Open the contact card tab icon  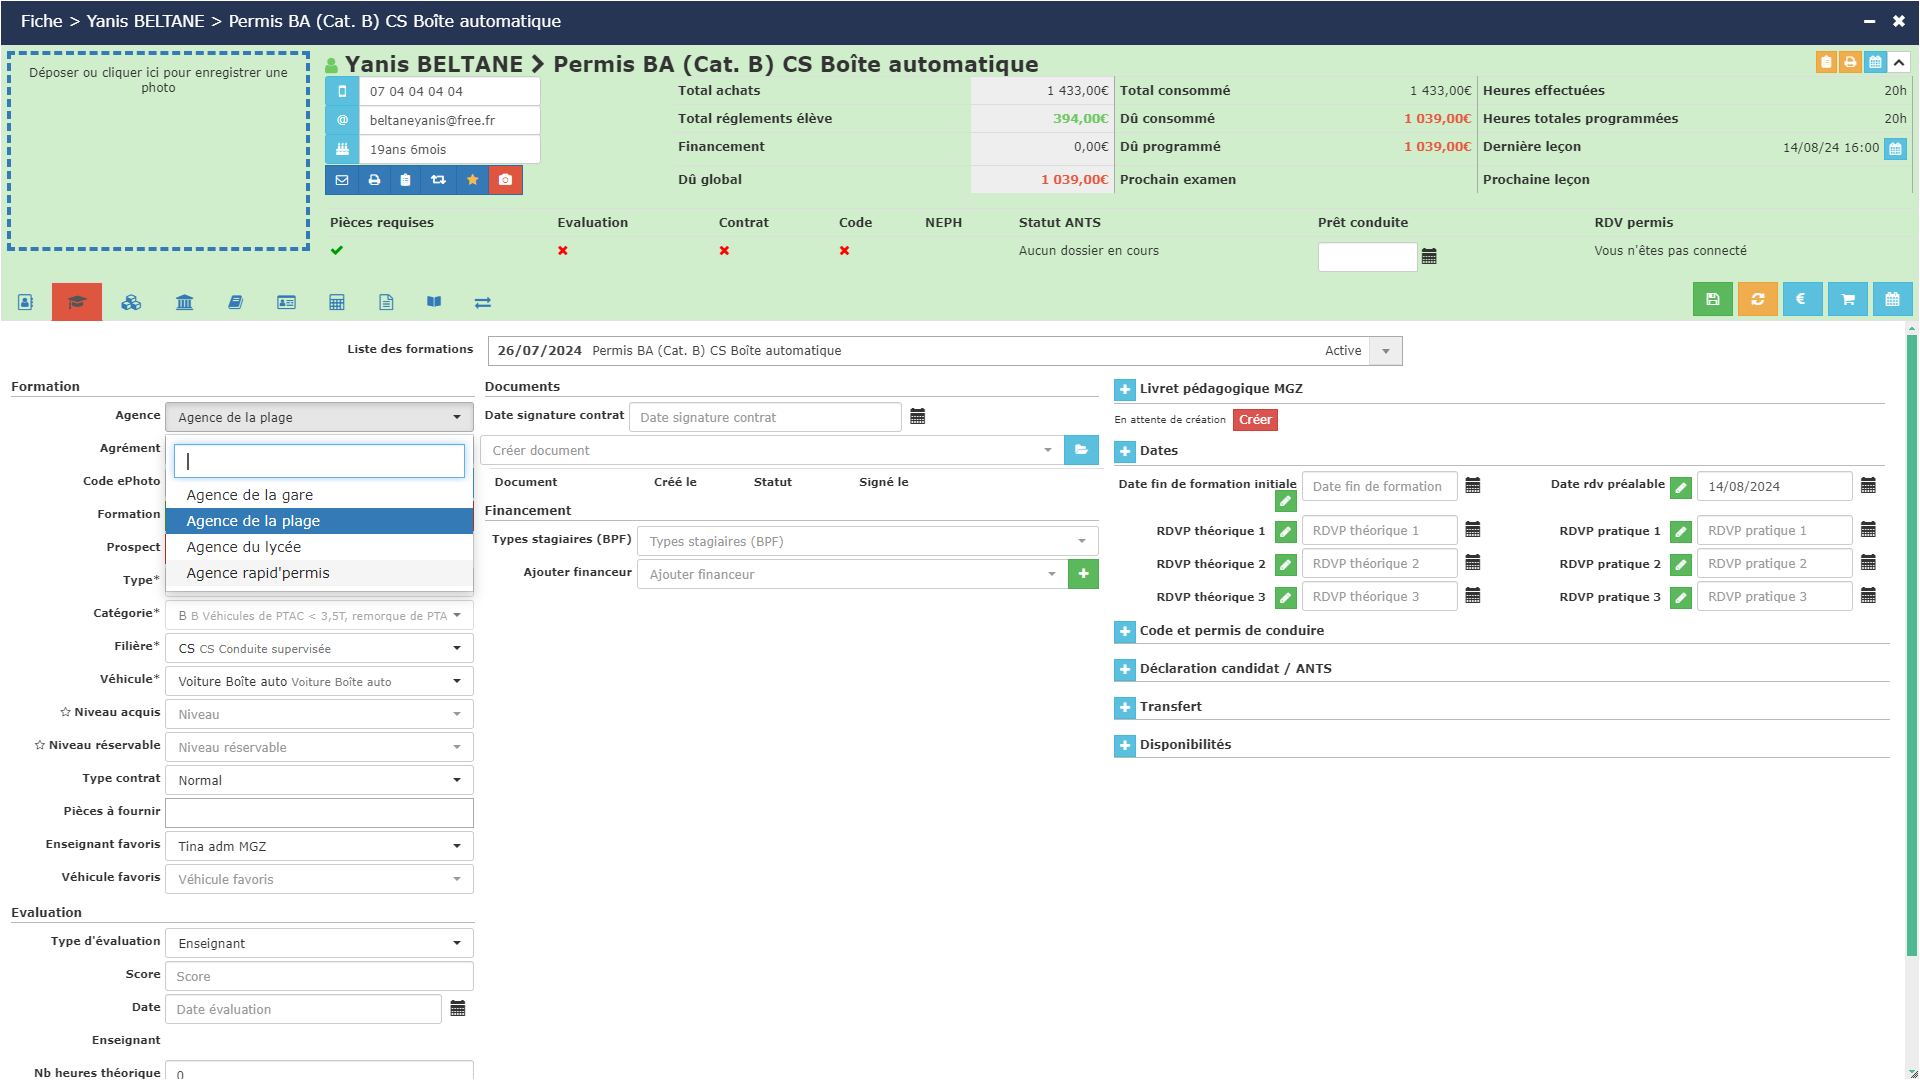pyautogui.click(x=26, y=302)
